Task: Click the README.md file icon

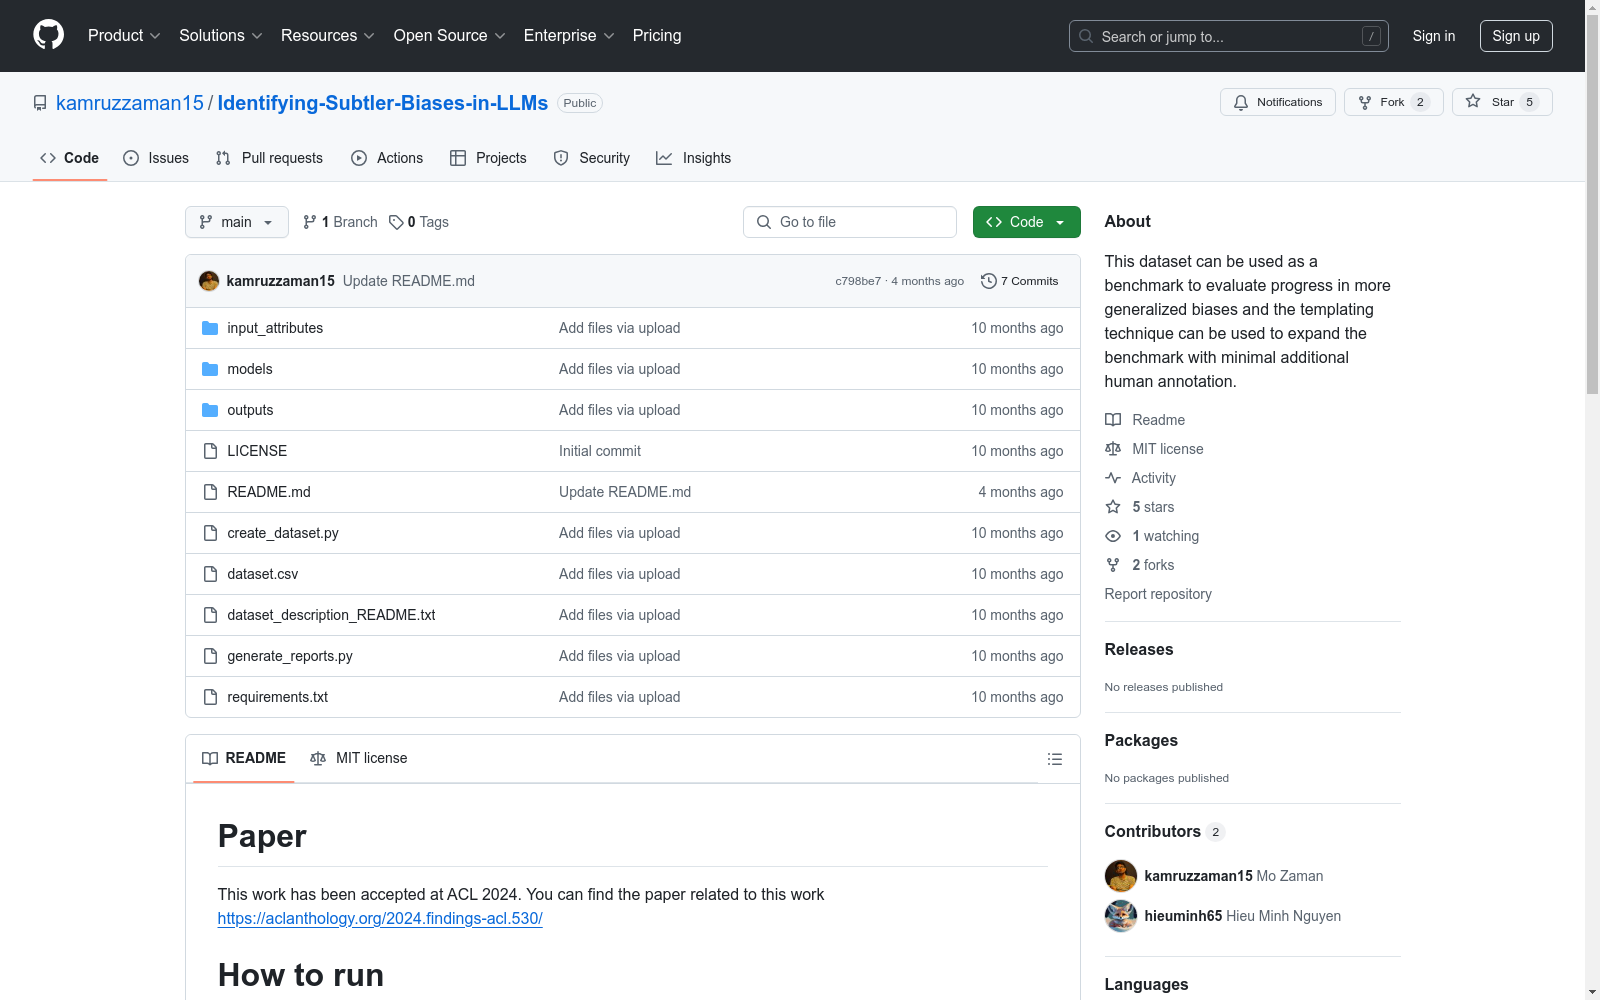Action: tap(210, 492)
